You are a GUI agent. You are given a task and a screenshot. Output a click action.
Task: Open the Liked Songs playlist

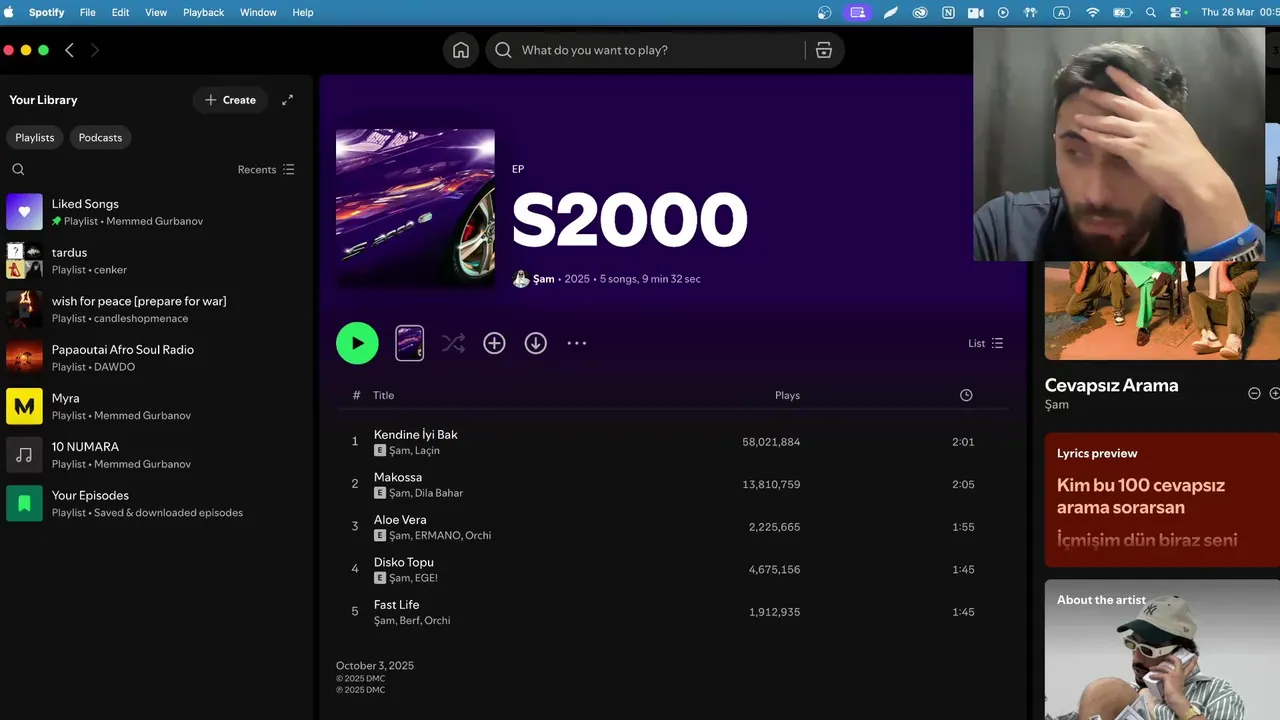click(155, 212)
